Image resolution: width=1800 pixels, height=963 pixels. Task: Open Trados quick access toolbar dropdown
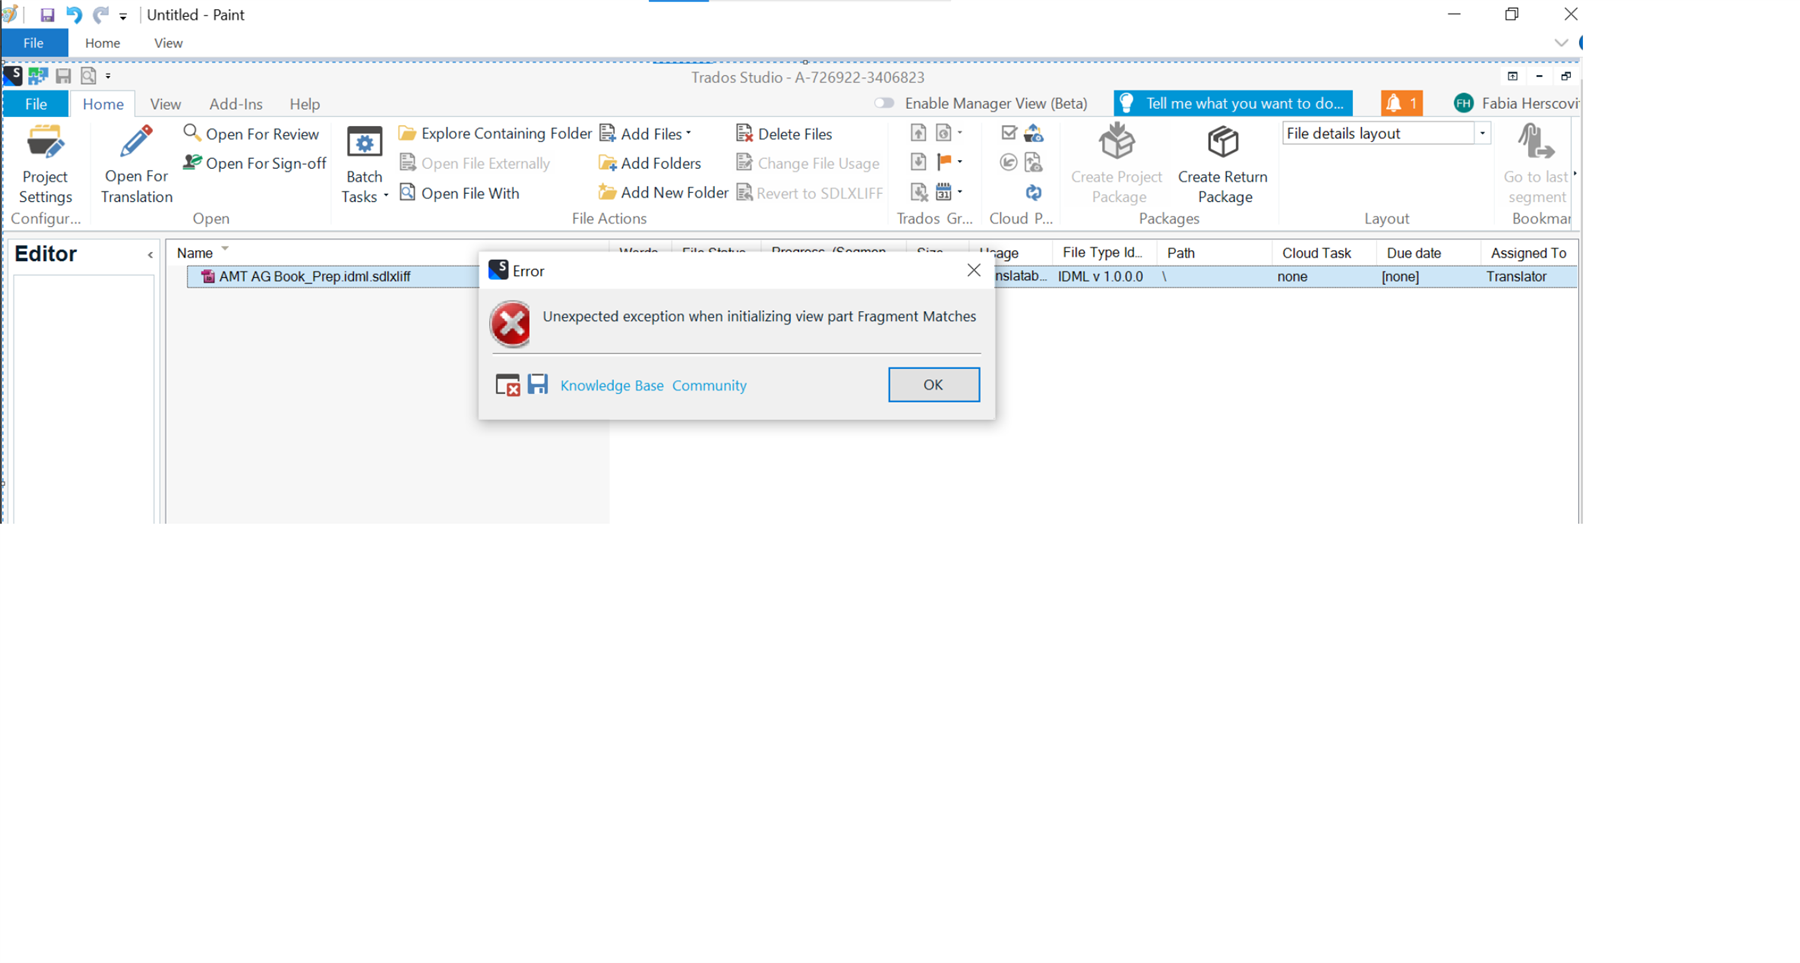[x=108, y=76]
